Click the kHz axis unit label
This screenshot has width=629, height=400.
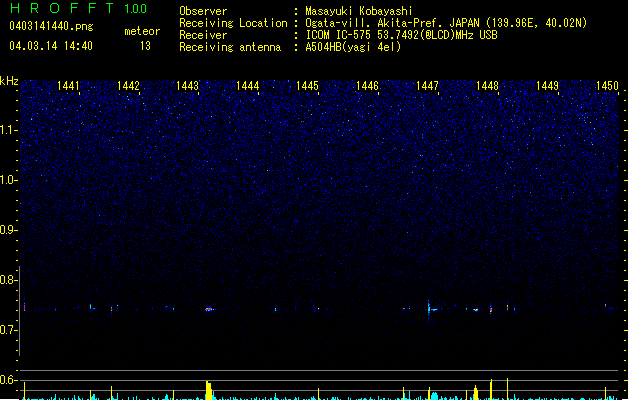pyautogui.click(x=9, y=81)
